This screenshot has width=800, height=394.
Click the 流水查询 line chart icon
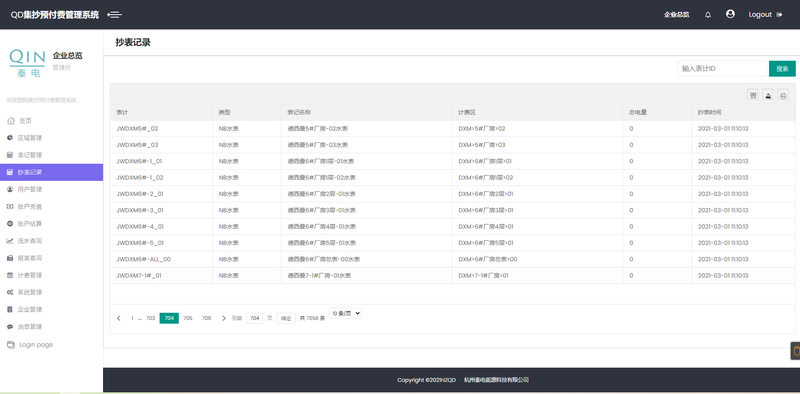pyautogui.click(x=10, y=241)
